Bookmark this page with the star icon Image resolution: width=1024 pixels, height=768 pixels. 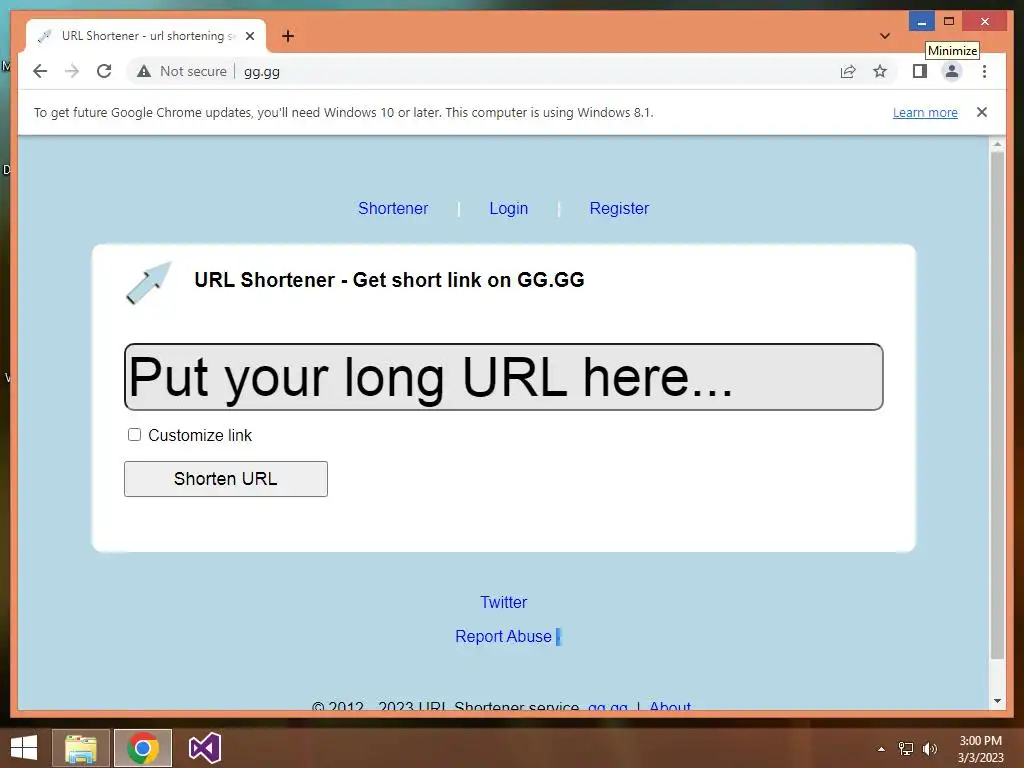point(880,71)
